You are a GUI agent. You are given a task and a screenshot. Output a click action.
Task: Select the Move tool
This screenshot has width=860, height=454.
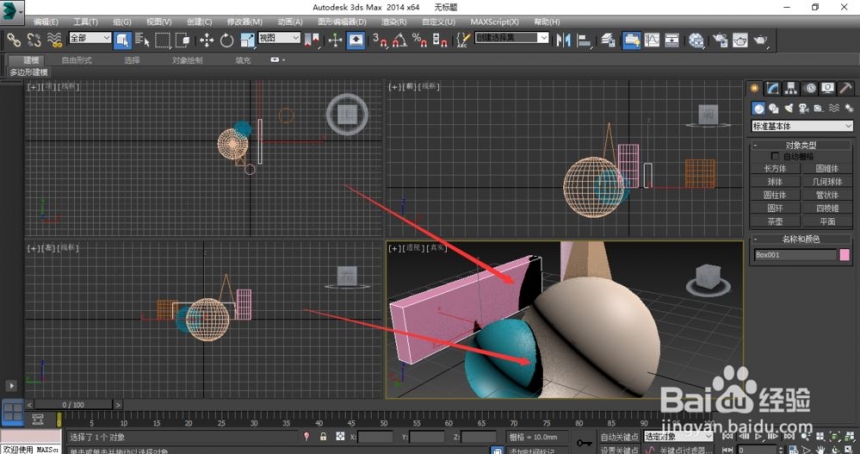[x=206, y=40]
